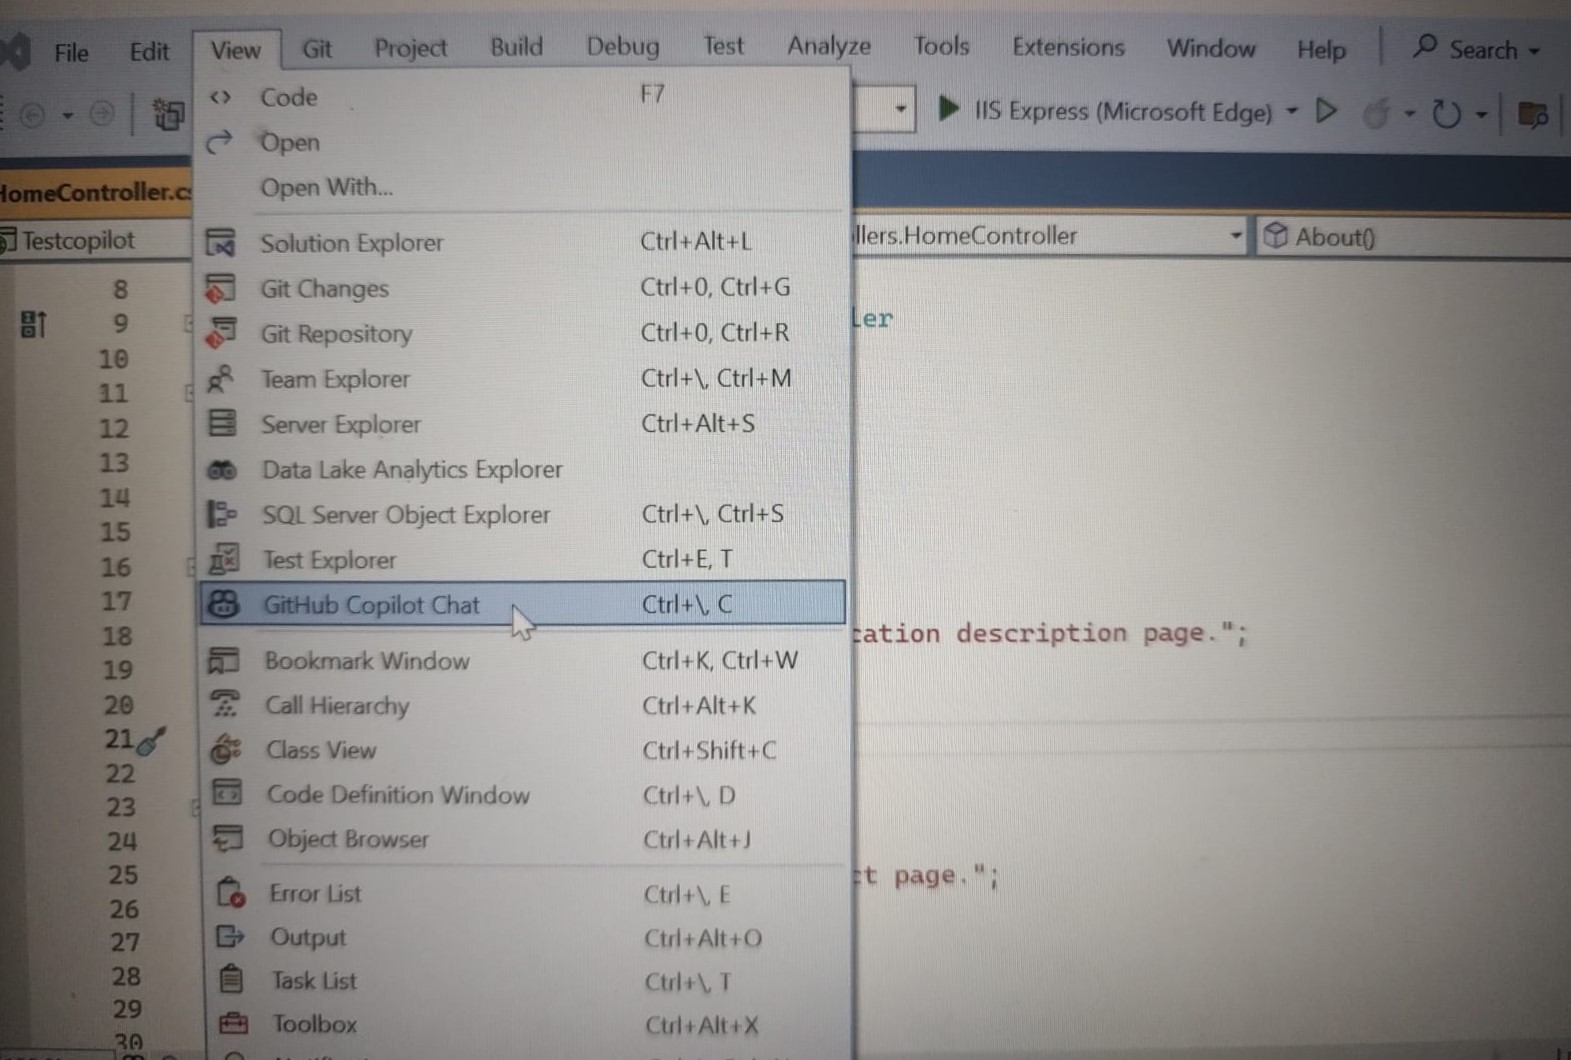Click the Data Lake Analytics Explorer icon
Viewport: 1571px width, 1060px height.
(222, 470)
